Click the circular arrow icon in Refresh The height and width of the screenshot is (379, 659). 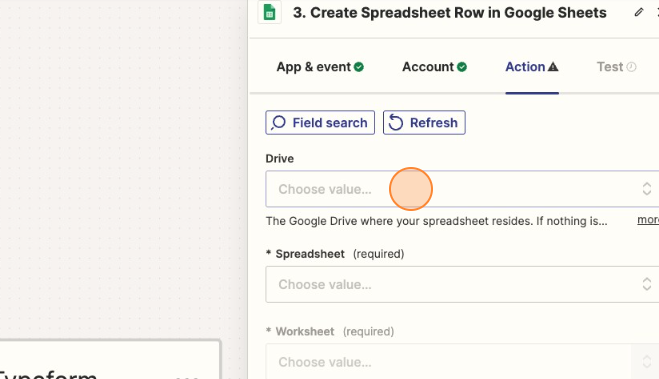click(395, 123)
